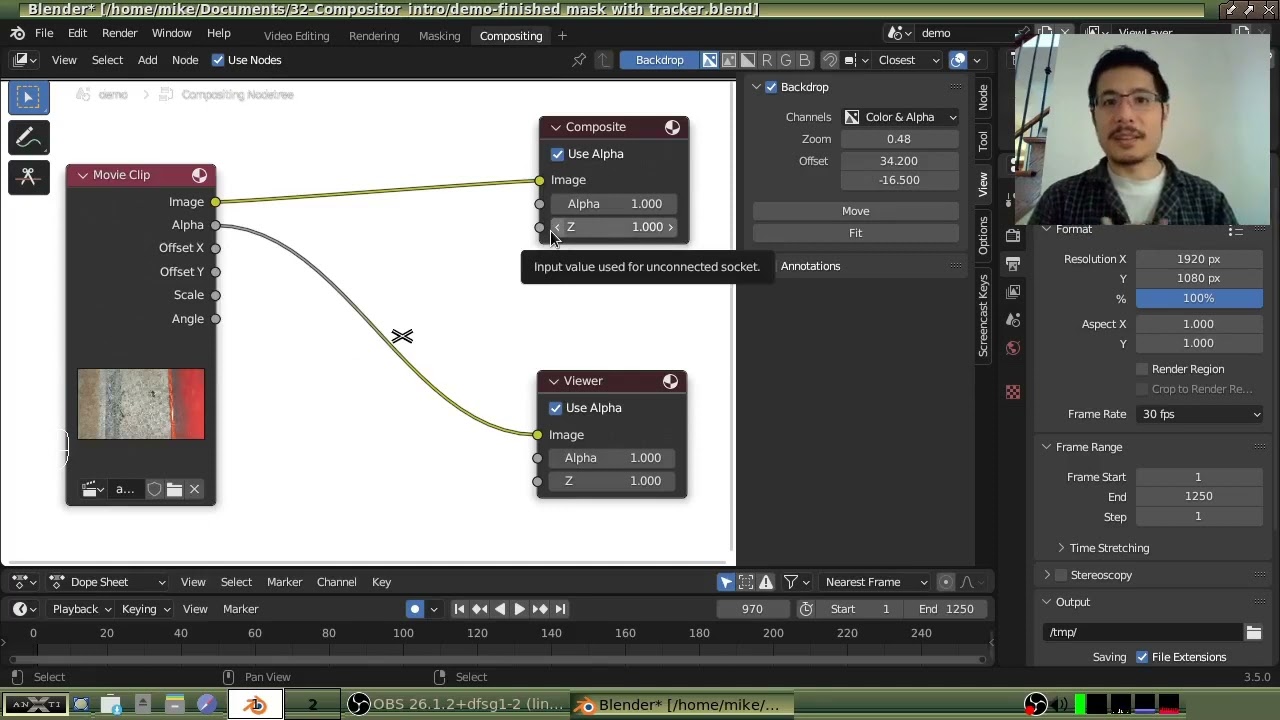This screenshot has height=720, width=1280.
Task: Uncheck Use Alpha in Composite node
Action: point(557,154)
